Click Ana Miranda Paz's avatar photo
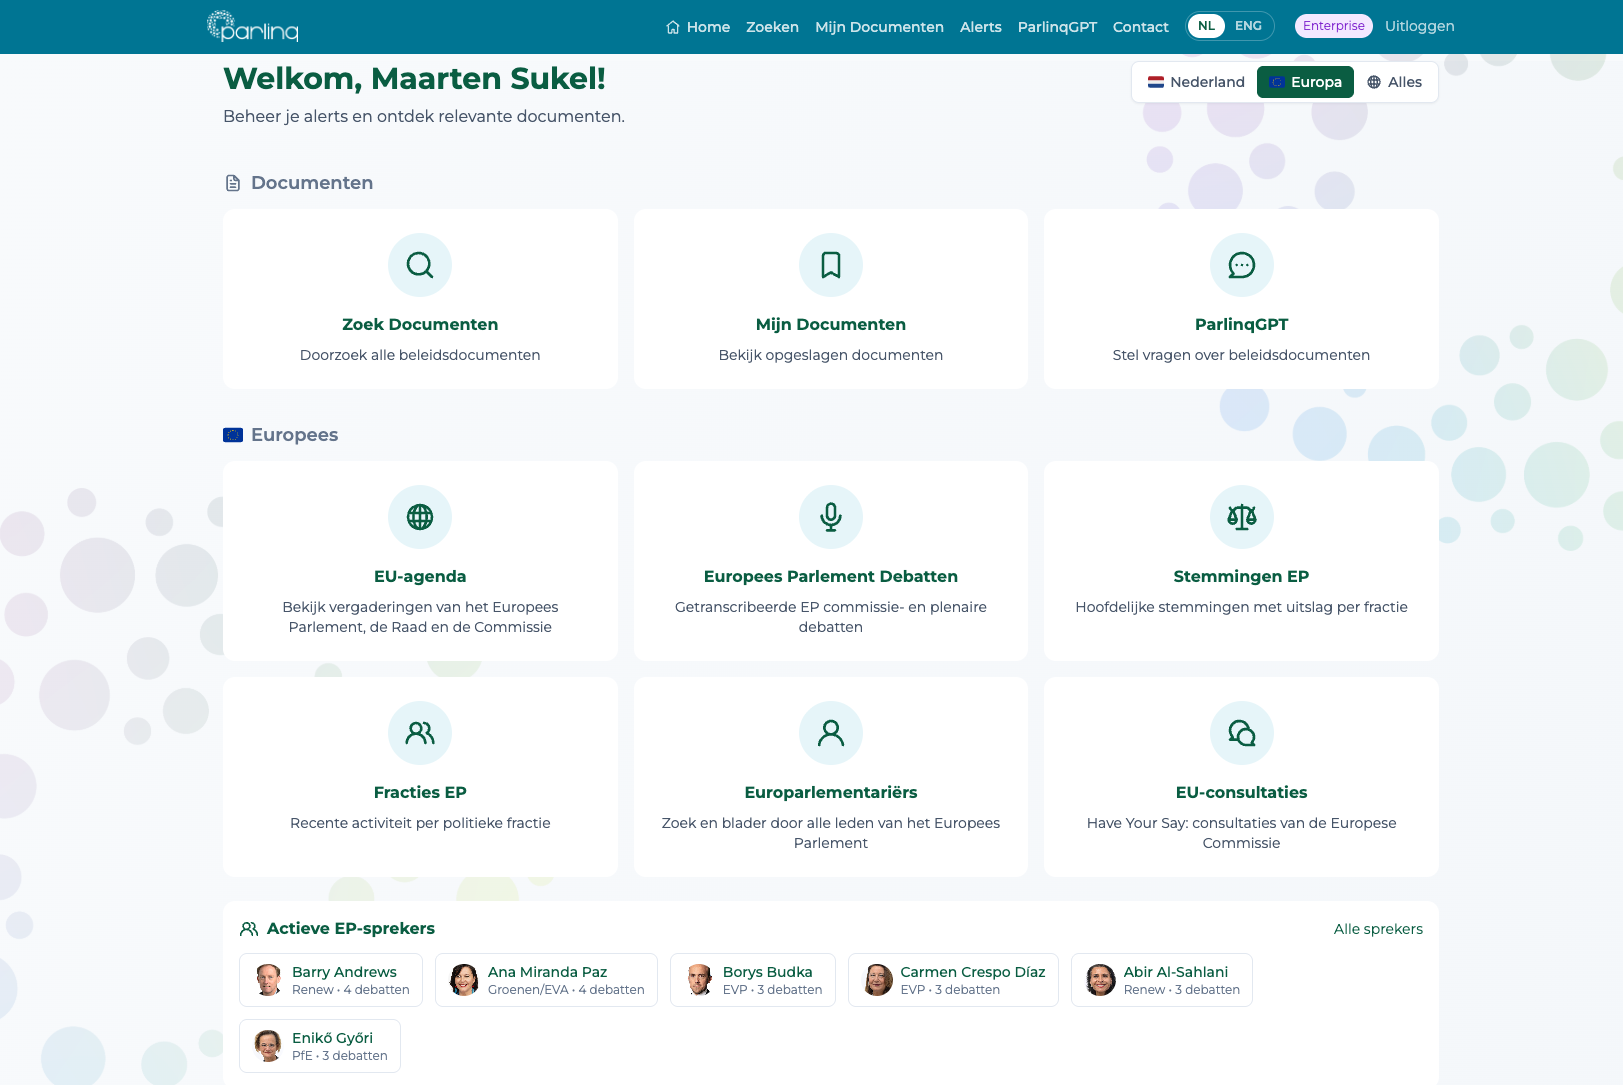The image size is (1623, 1085). [464, 980]
